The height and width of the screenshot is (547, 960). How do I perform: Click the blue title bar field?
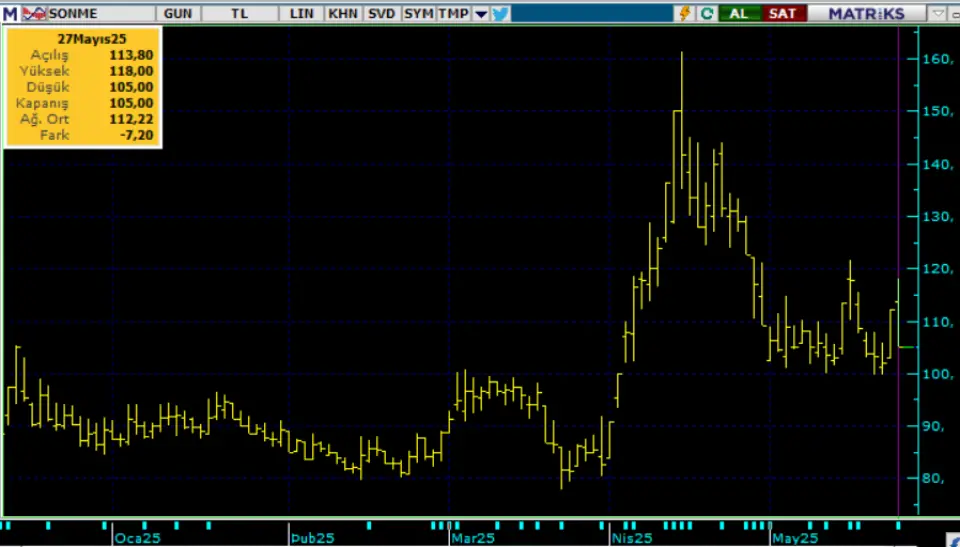pos(591,13)
